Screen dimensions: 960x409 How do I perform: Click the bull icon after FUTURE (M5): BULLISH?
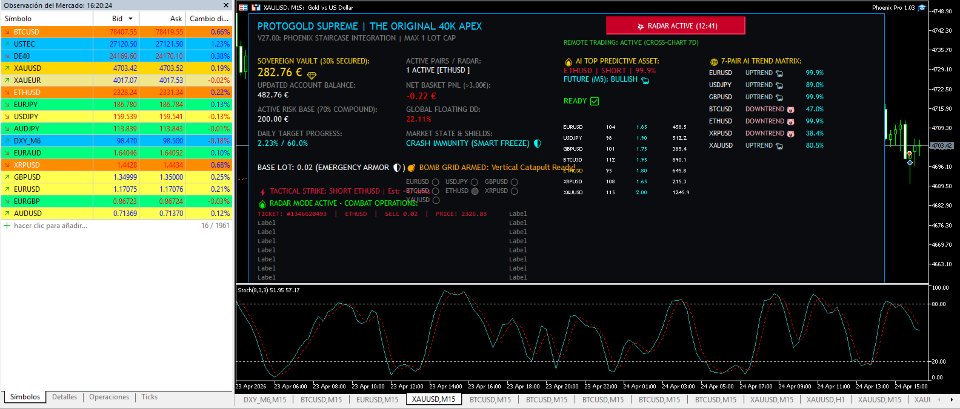[645, 80]
